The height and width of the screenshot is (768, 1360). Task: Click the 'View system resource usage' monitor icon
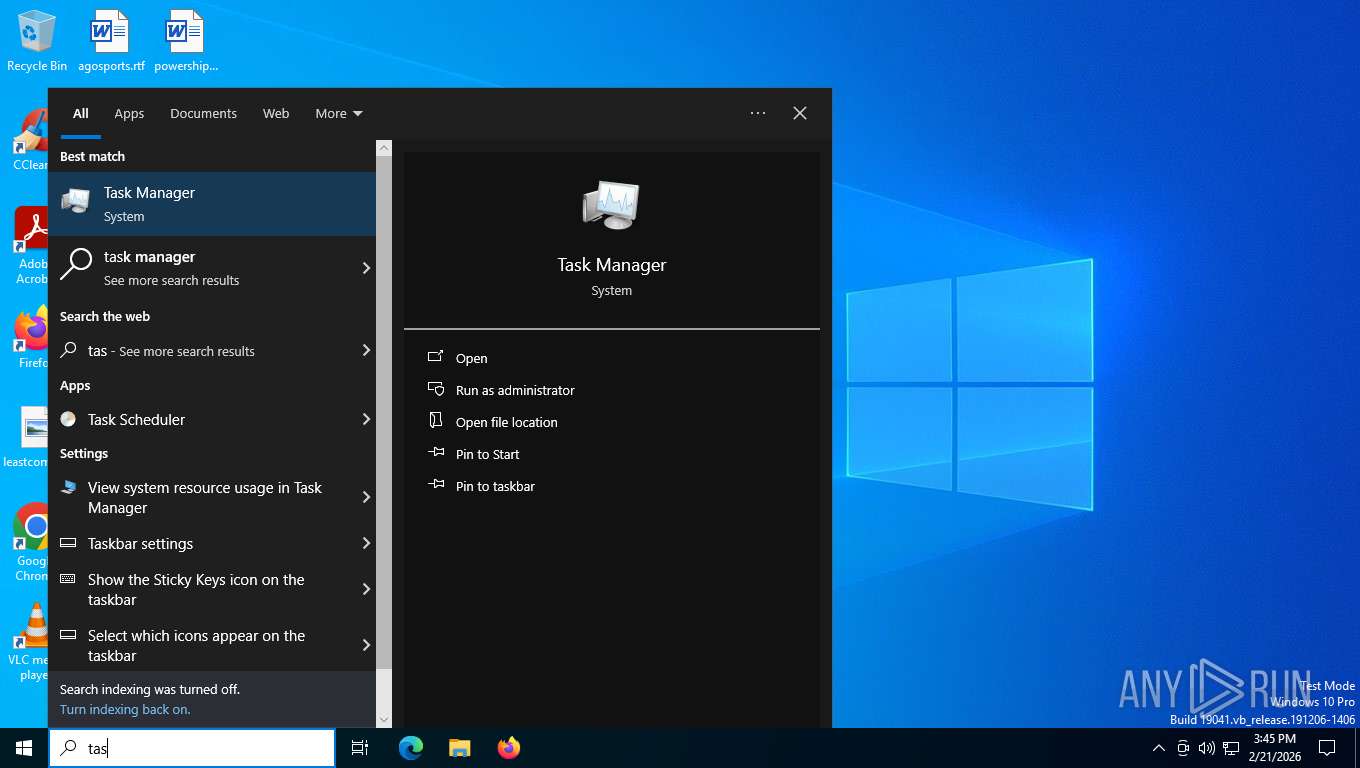[68, 488]
